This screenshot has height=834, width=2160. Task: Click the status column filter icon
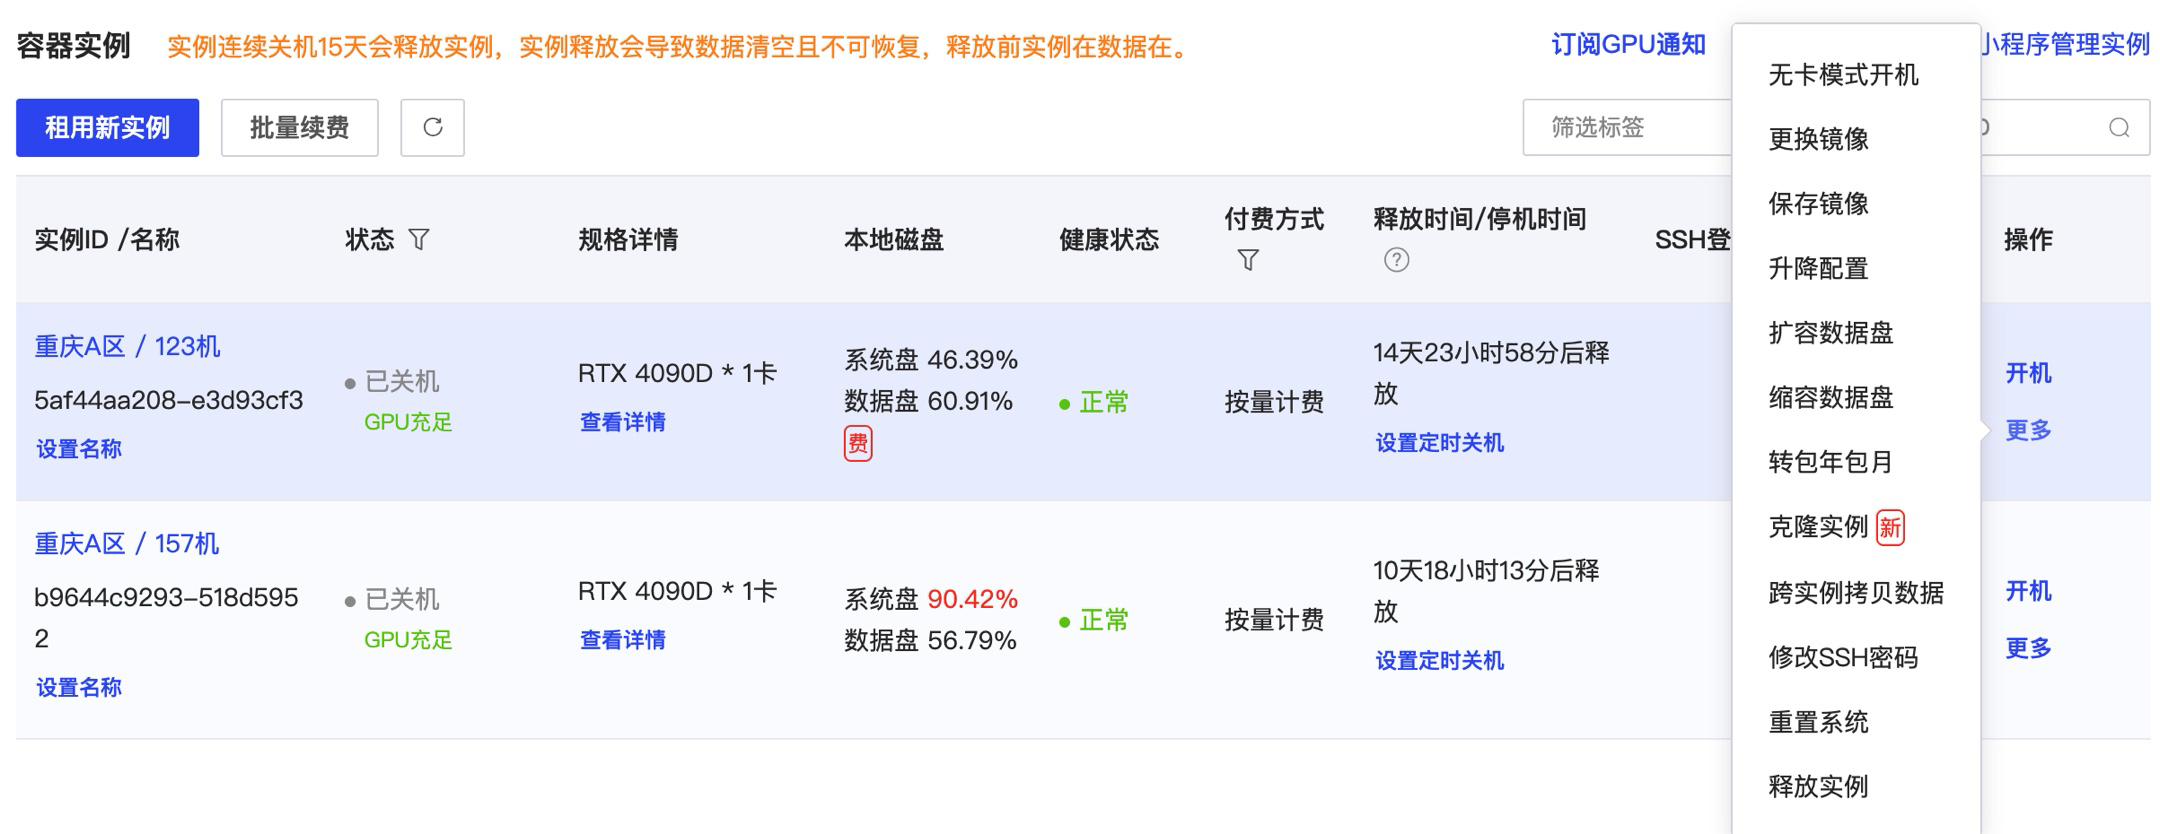pos(419,240)
